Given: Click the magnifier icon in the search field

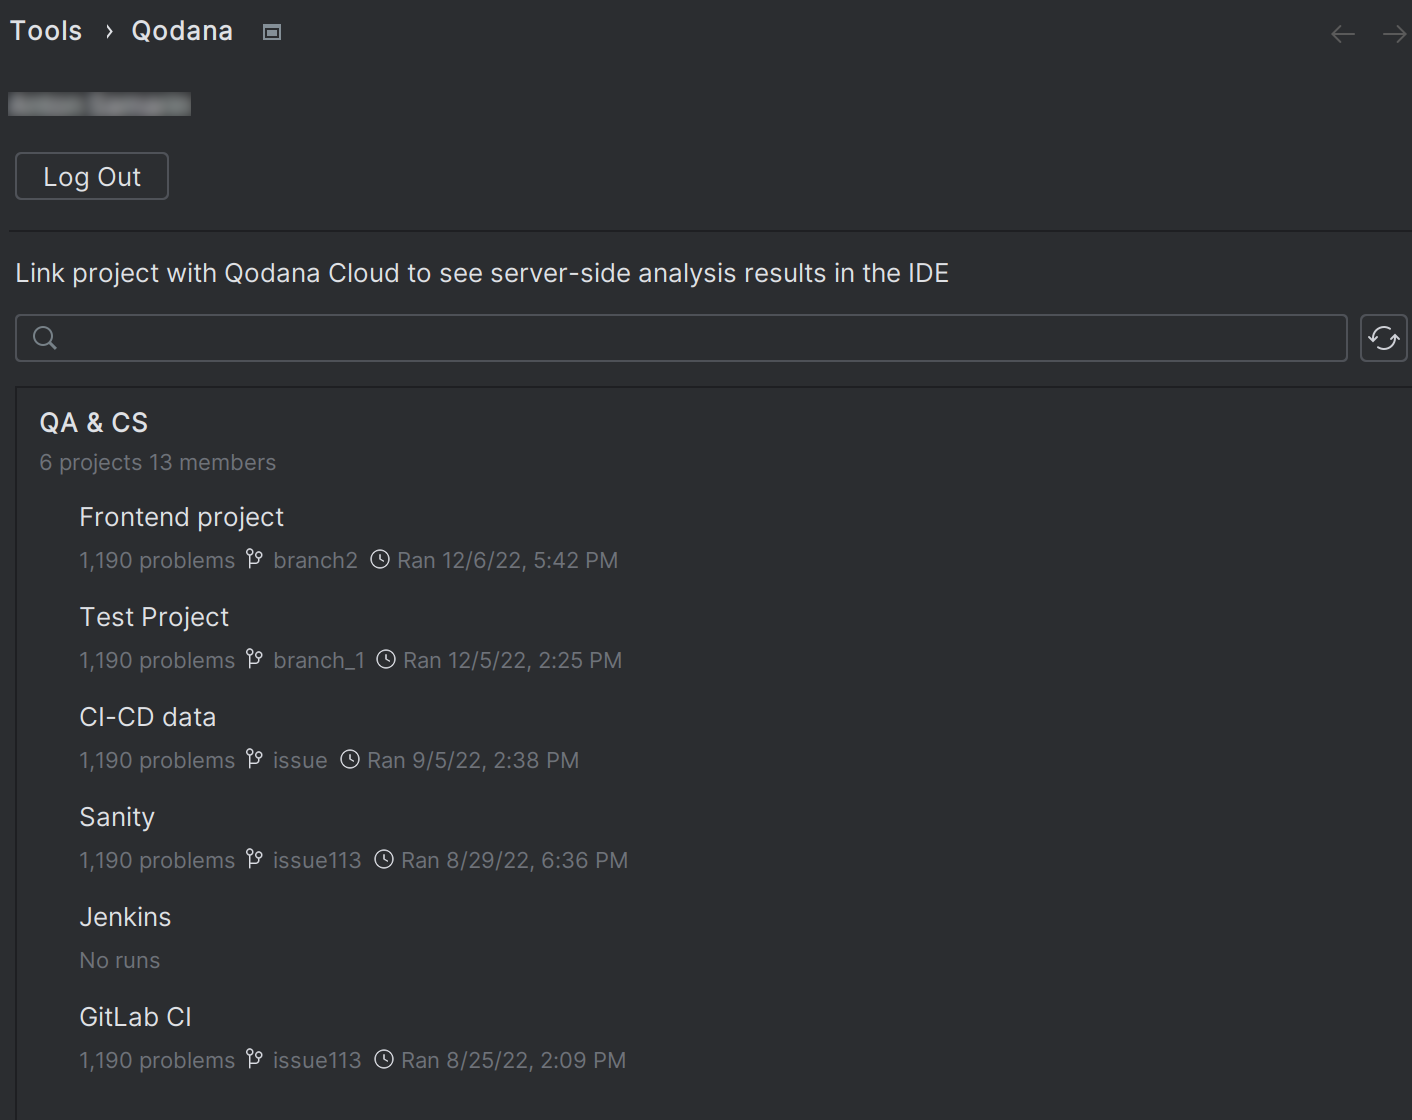Looking at the screenshot, I should pos(44,338).
